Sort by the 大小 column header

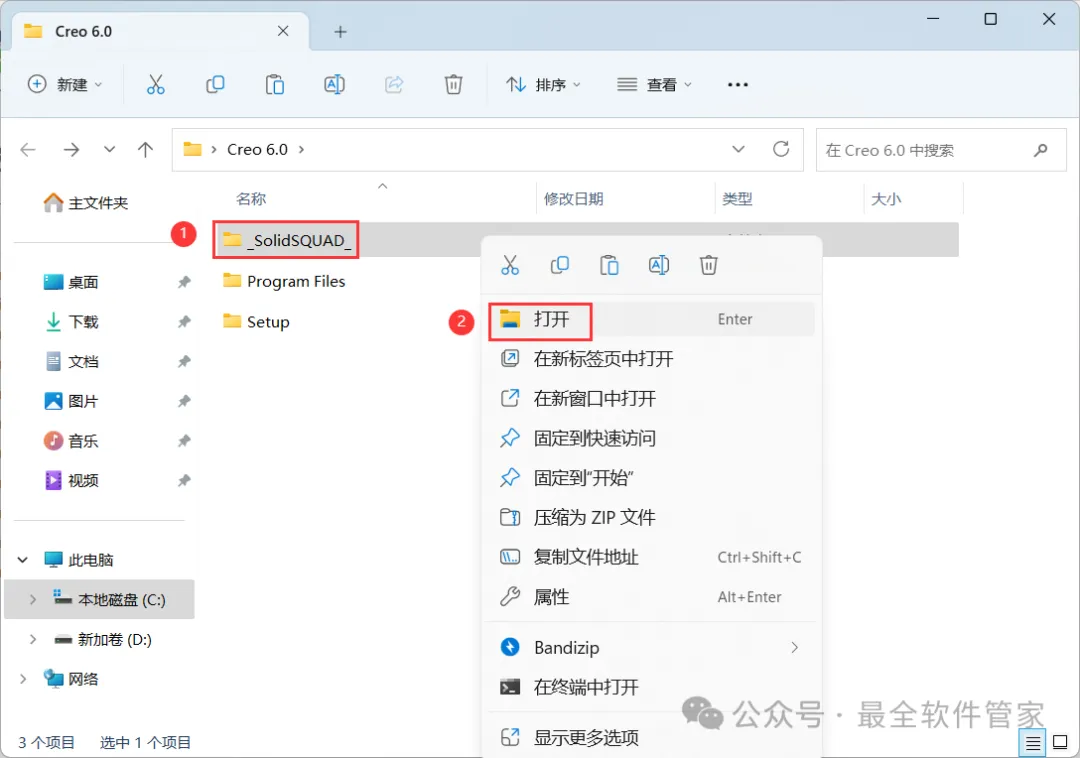coord(886,199)
